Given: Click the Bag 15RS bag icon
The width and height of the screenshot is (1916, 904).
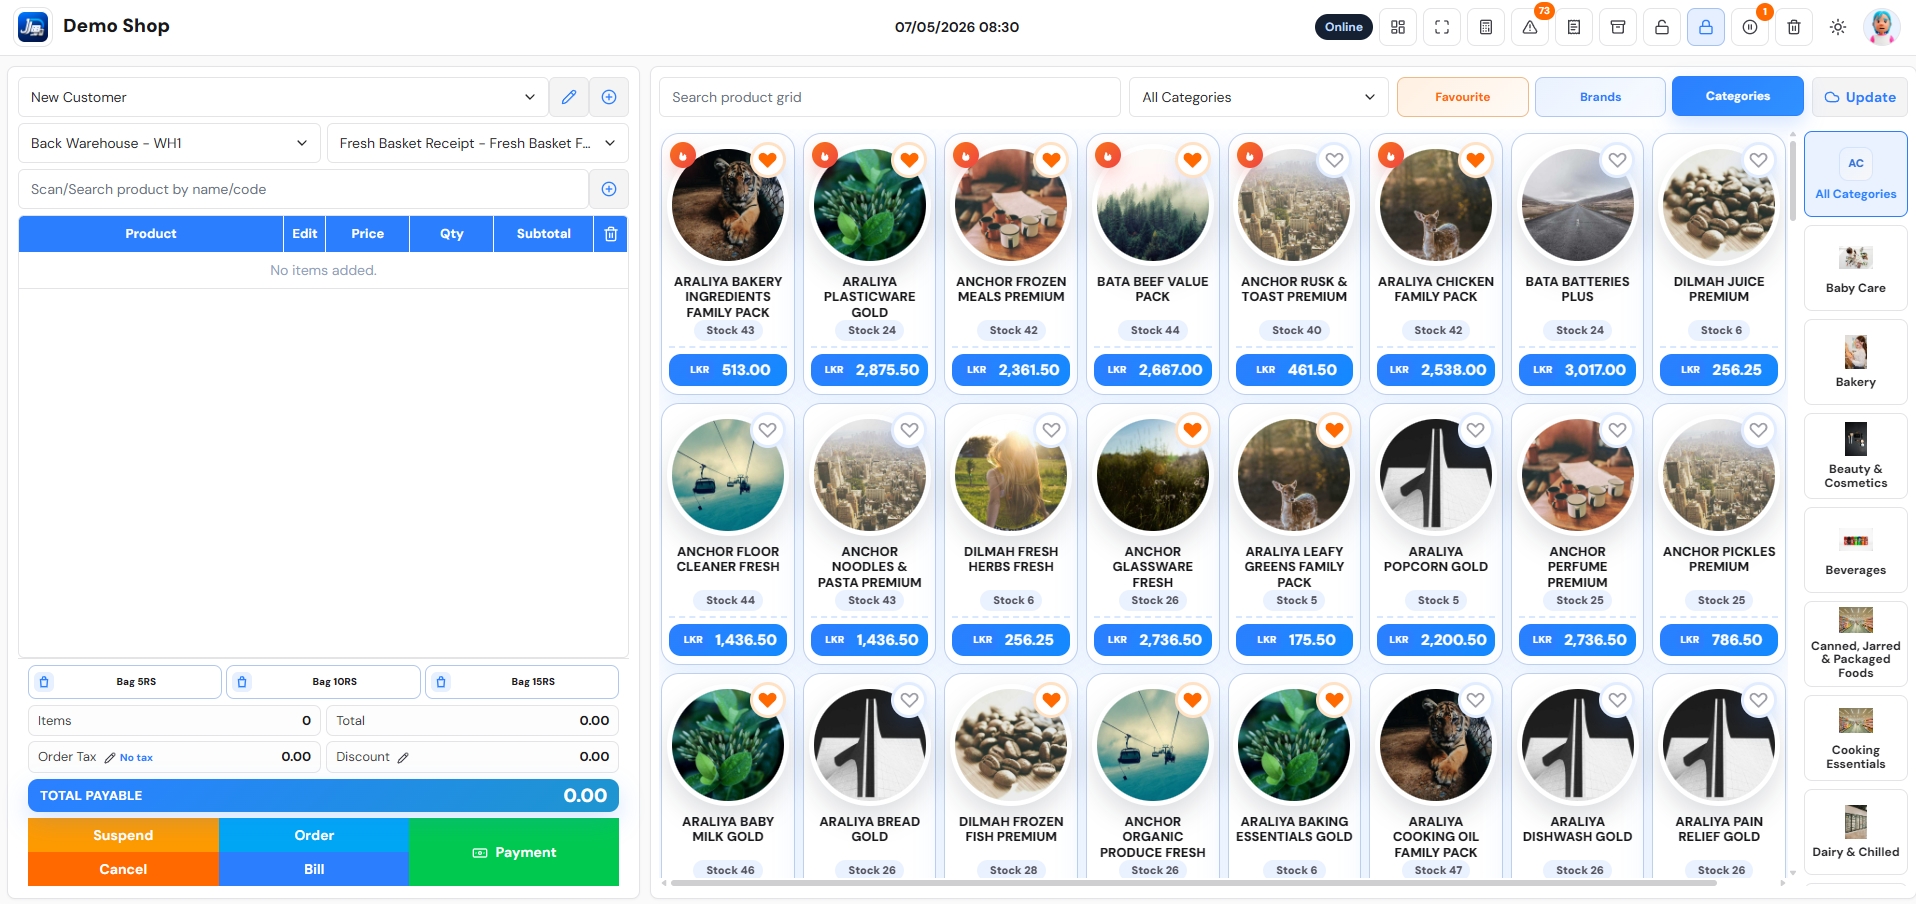Looking at the screenshot, I should (441, 682).
